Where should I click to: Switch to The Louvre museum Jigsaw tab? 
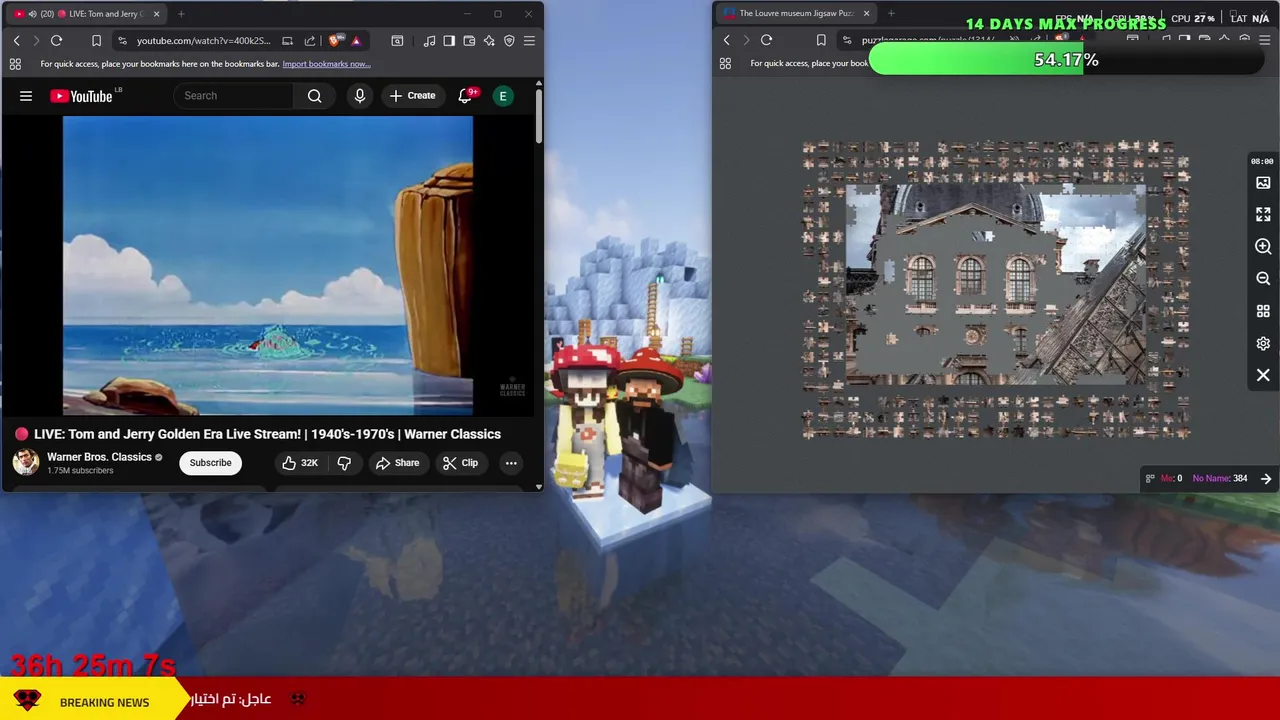click(798, 14)
